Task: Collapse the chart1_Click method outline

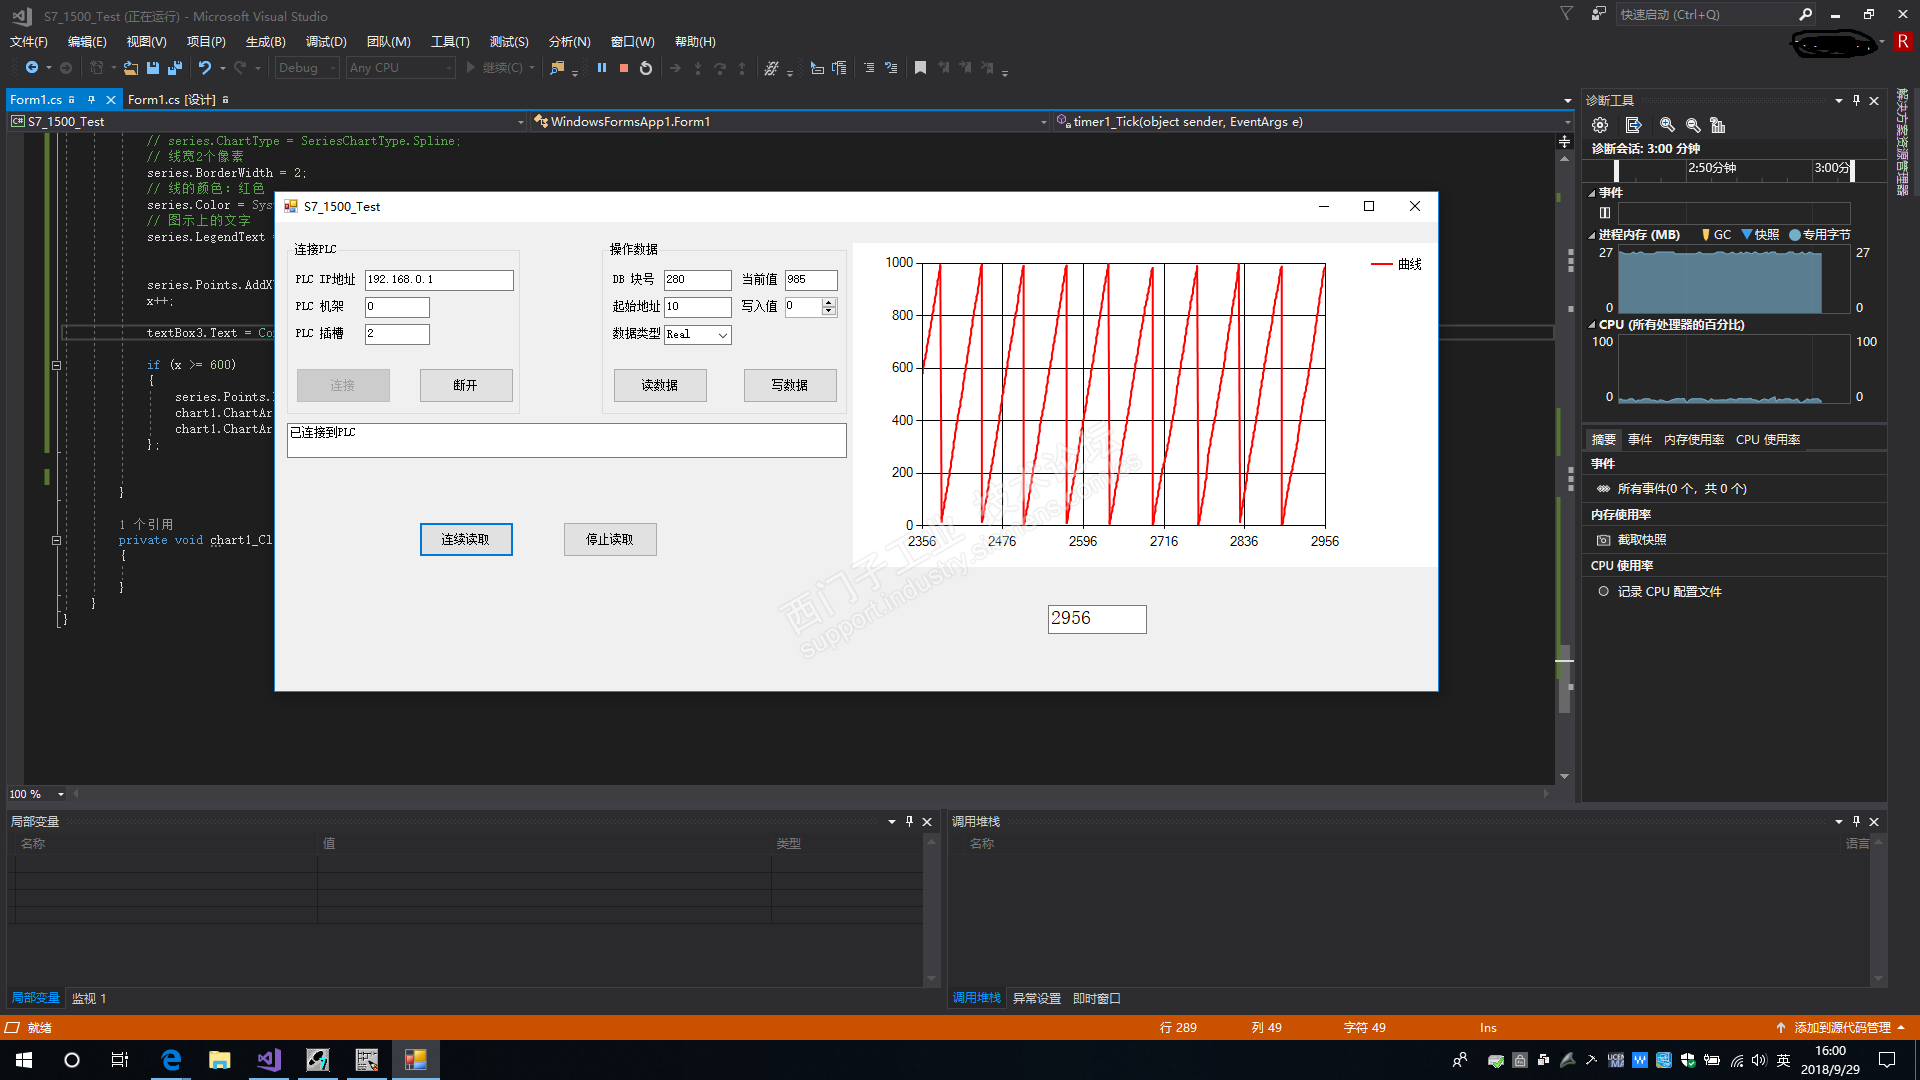Action: [57, 540]
